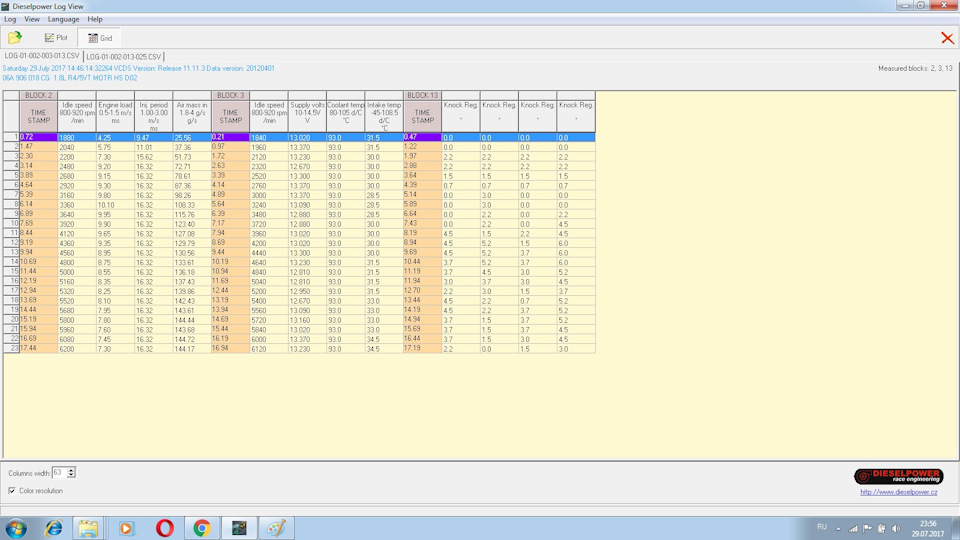Select the BLOCK 3 column header

click(x=230, y=96)
